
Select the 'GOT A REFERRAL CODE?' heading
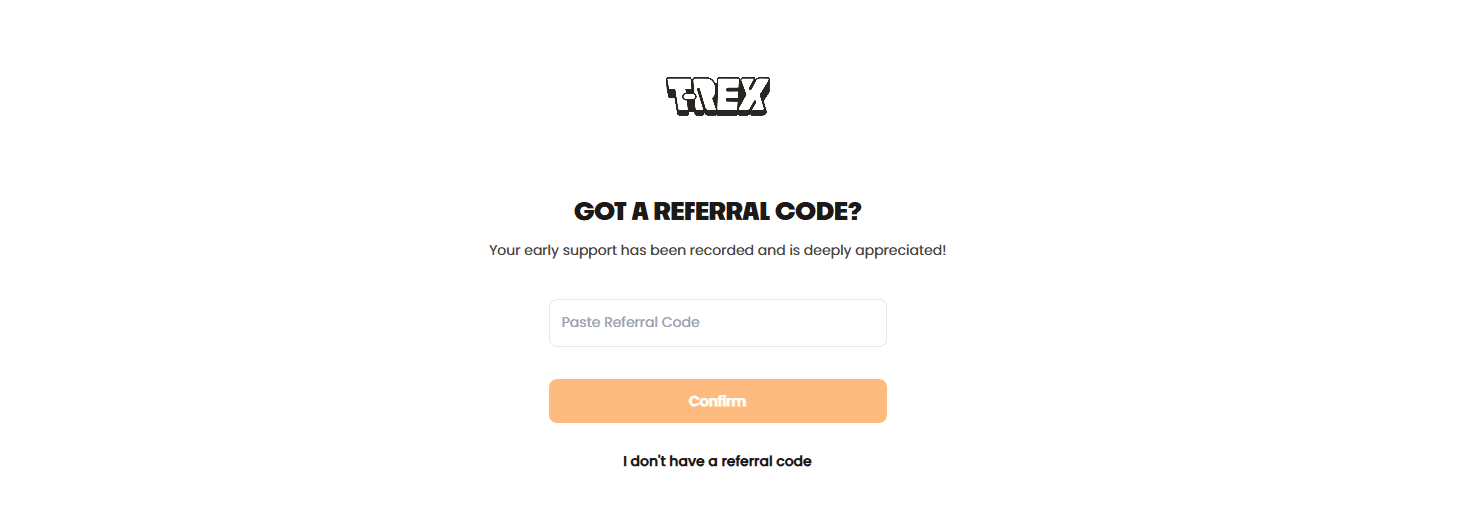[717, 212]
